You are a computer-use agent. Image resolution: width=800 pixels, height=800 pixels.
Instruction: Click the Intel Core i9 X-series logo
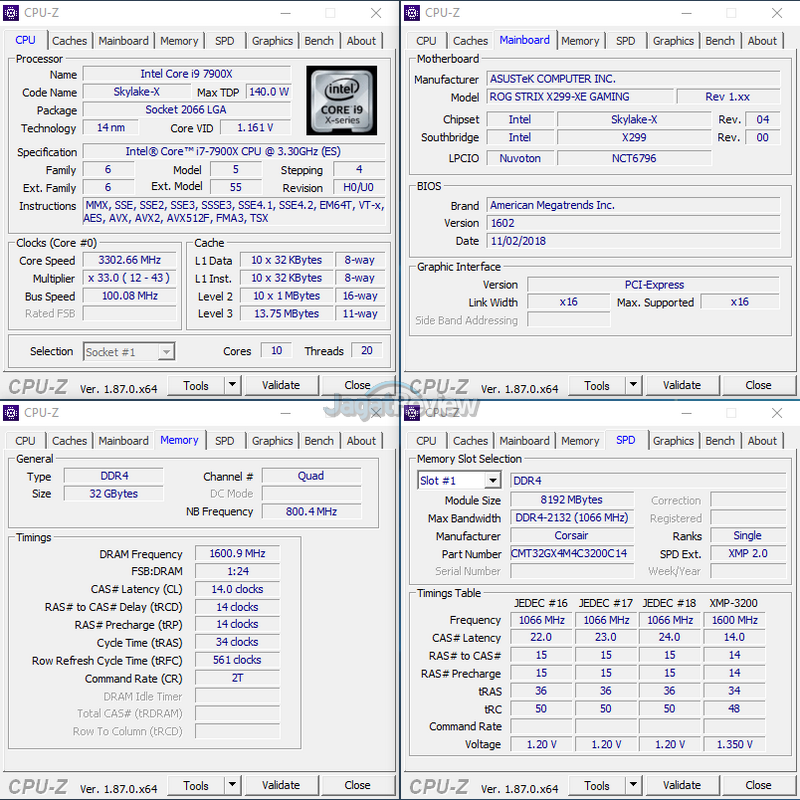click(342, 101)
